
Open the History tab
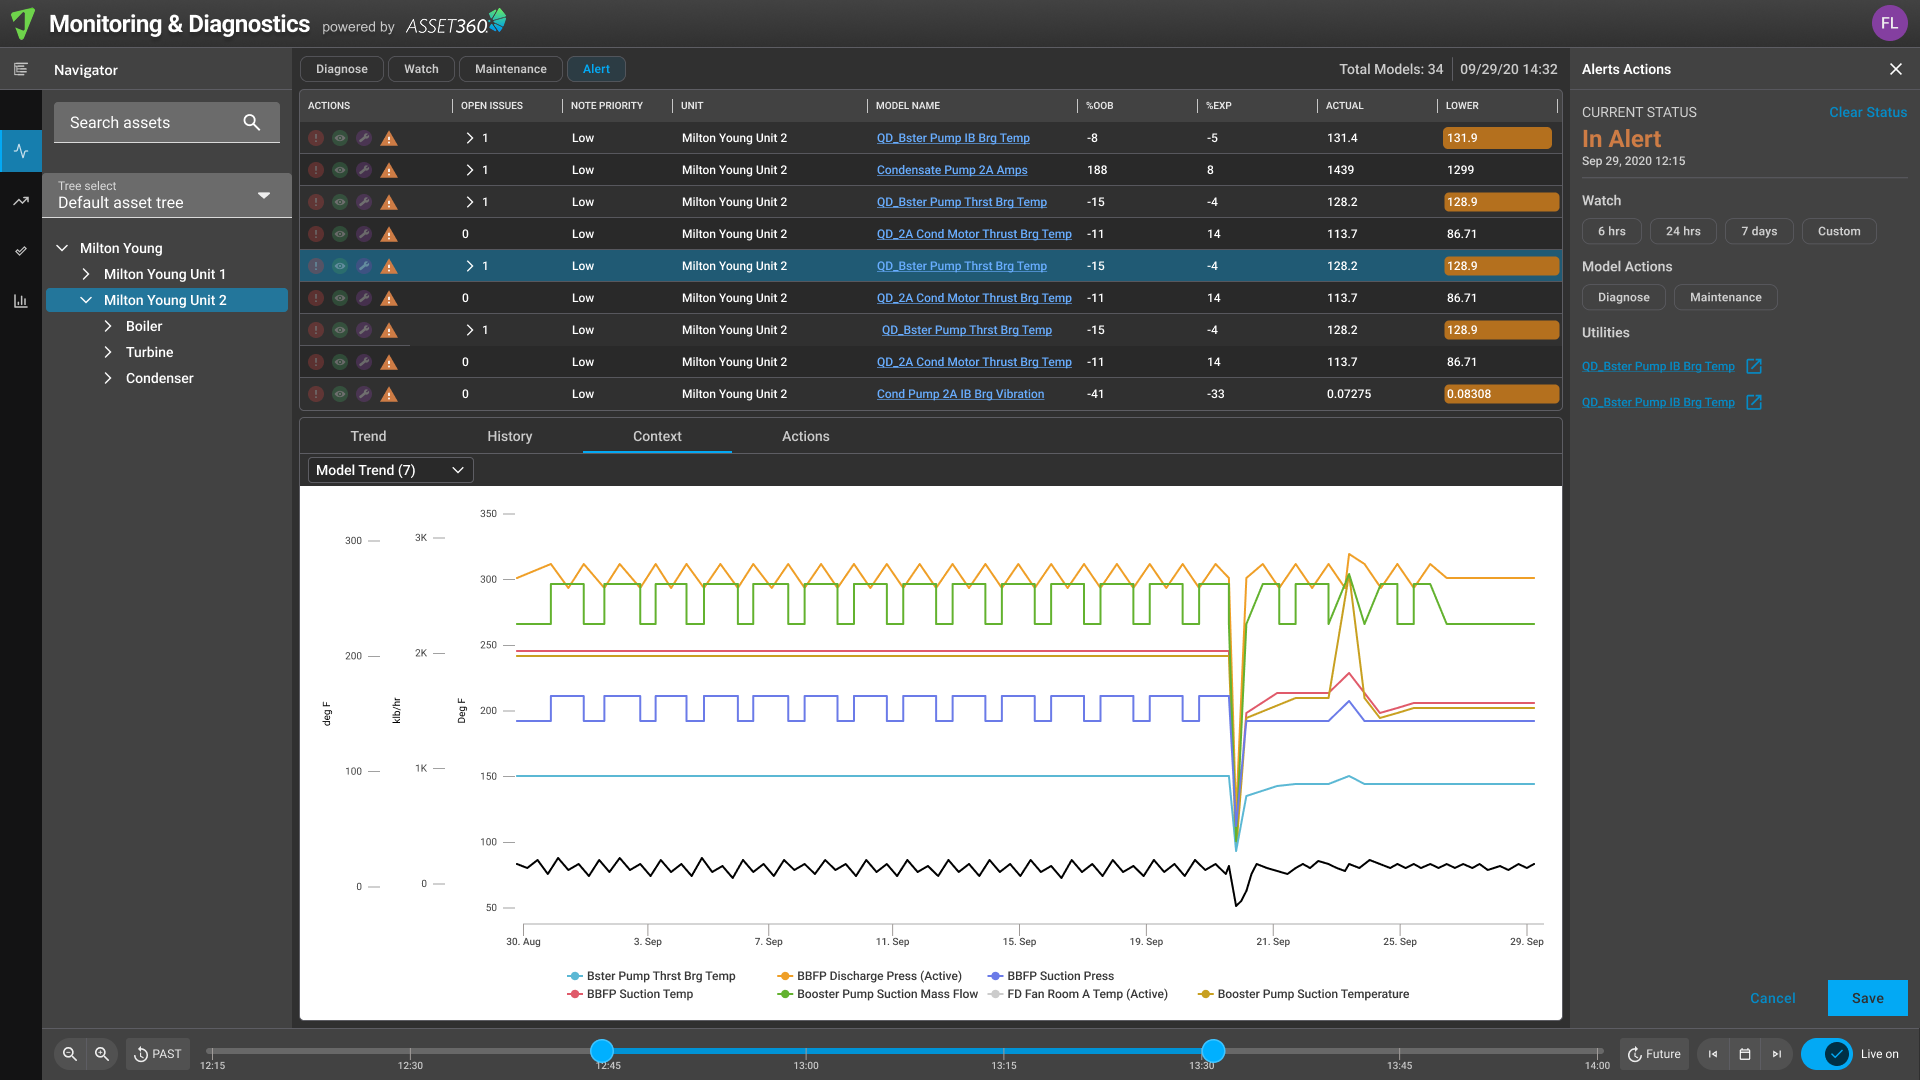tap(510, 436)
